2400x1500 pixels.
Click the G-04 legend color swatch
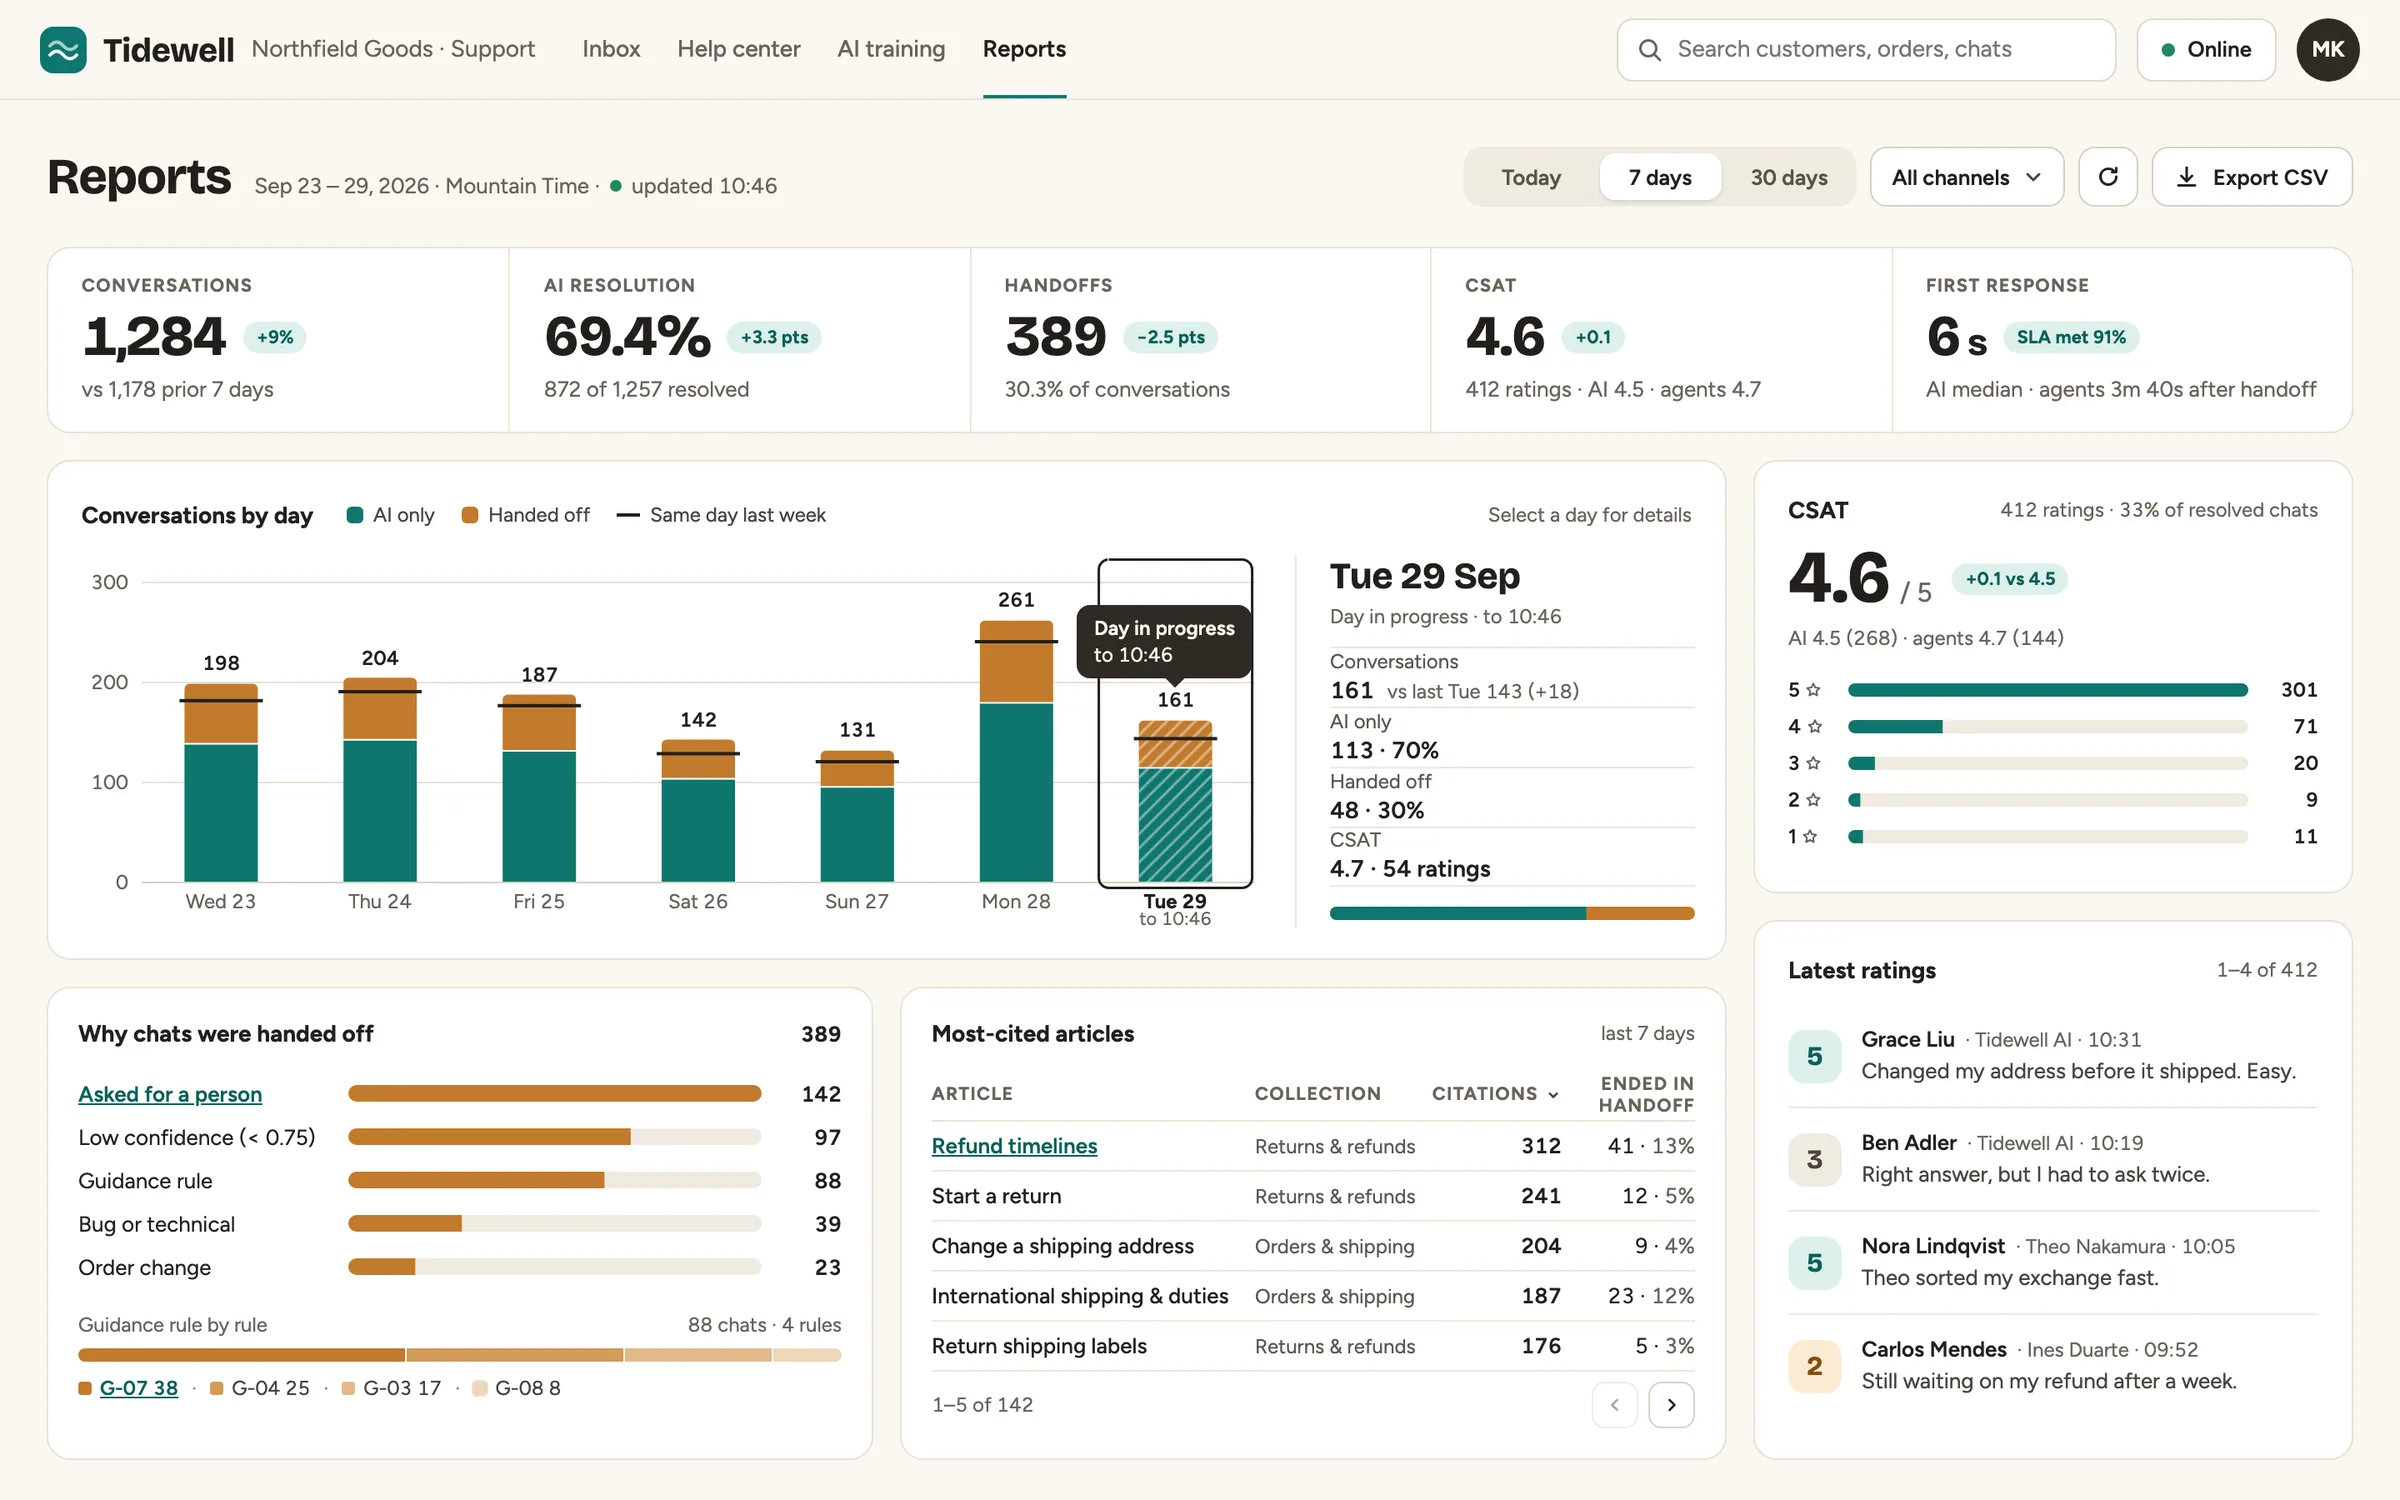pos(216,1388)
